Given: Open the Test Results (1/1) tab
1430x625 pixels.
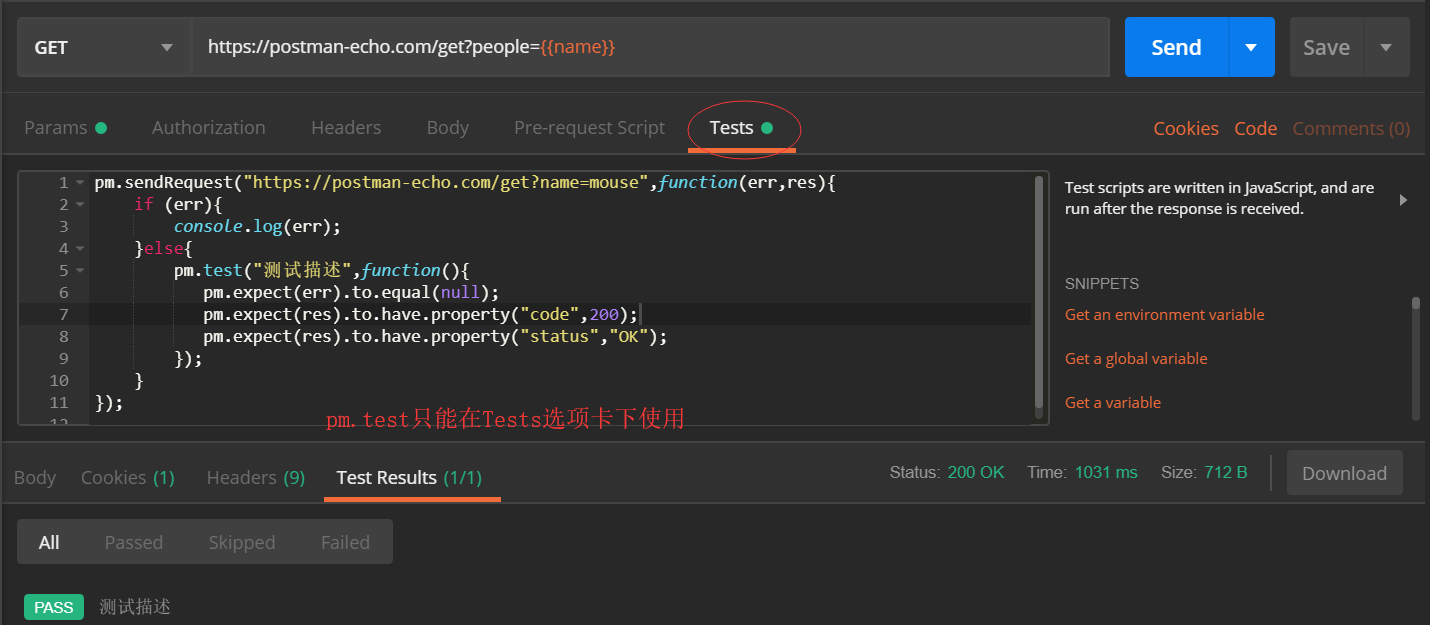Looking at the screenshot, I should tap(409, 478).
